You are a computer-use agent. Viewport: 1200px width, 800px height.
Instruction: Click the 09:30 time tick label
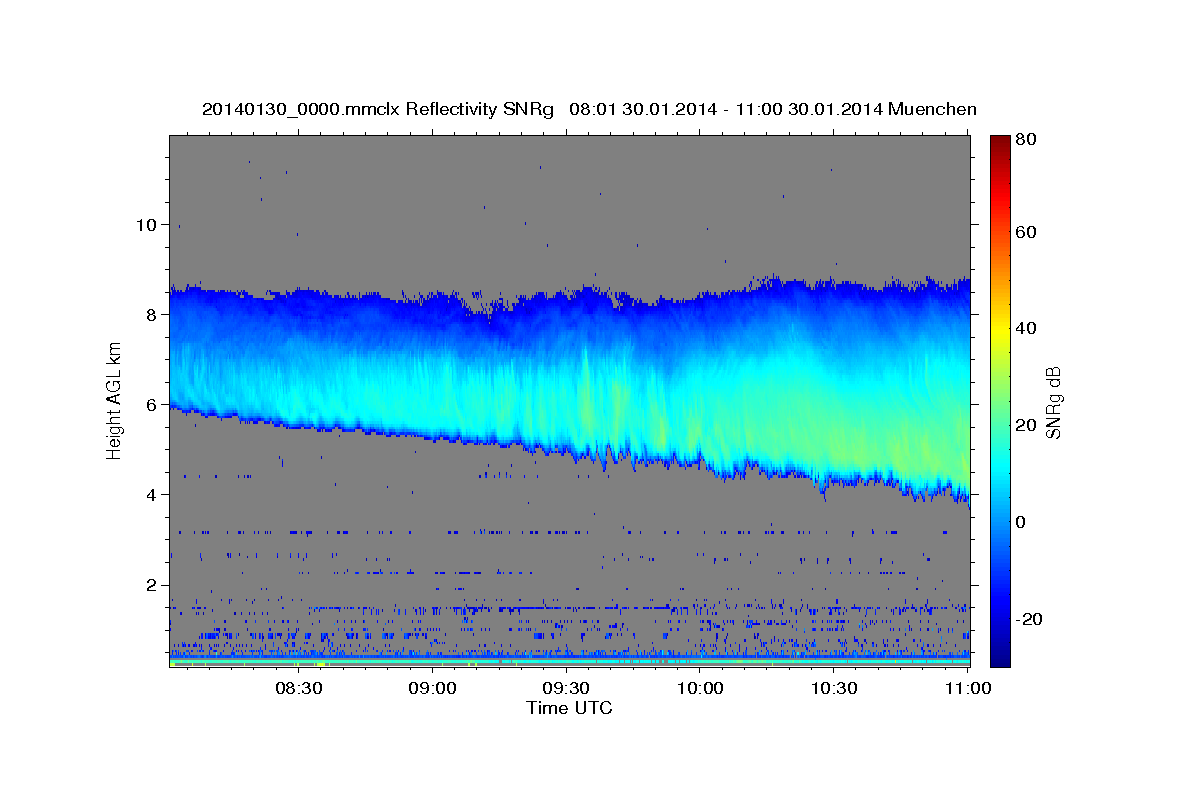coord(567,689)
